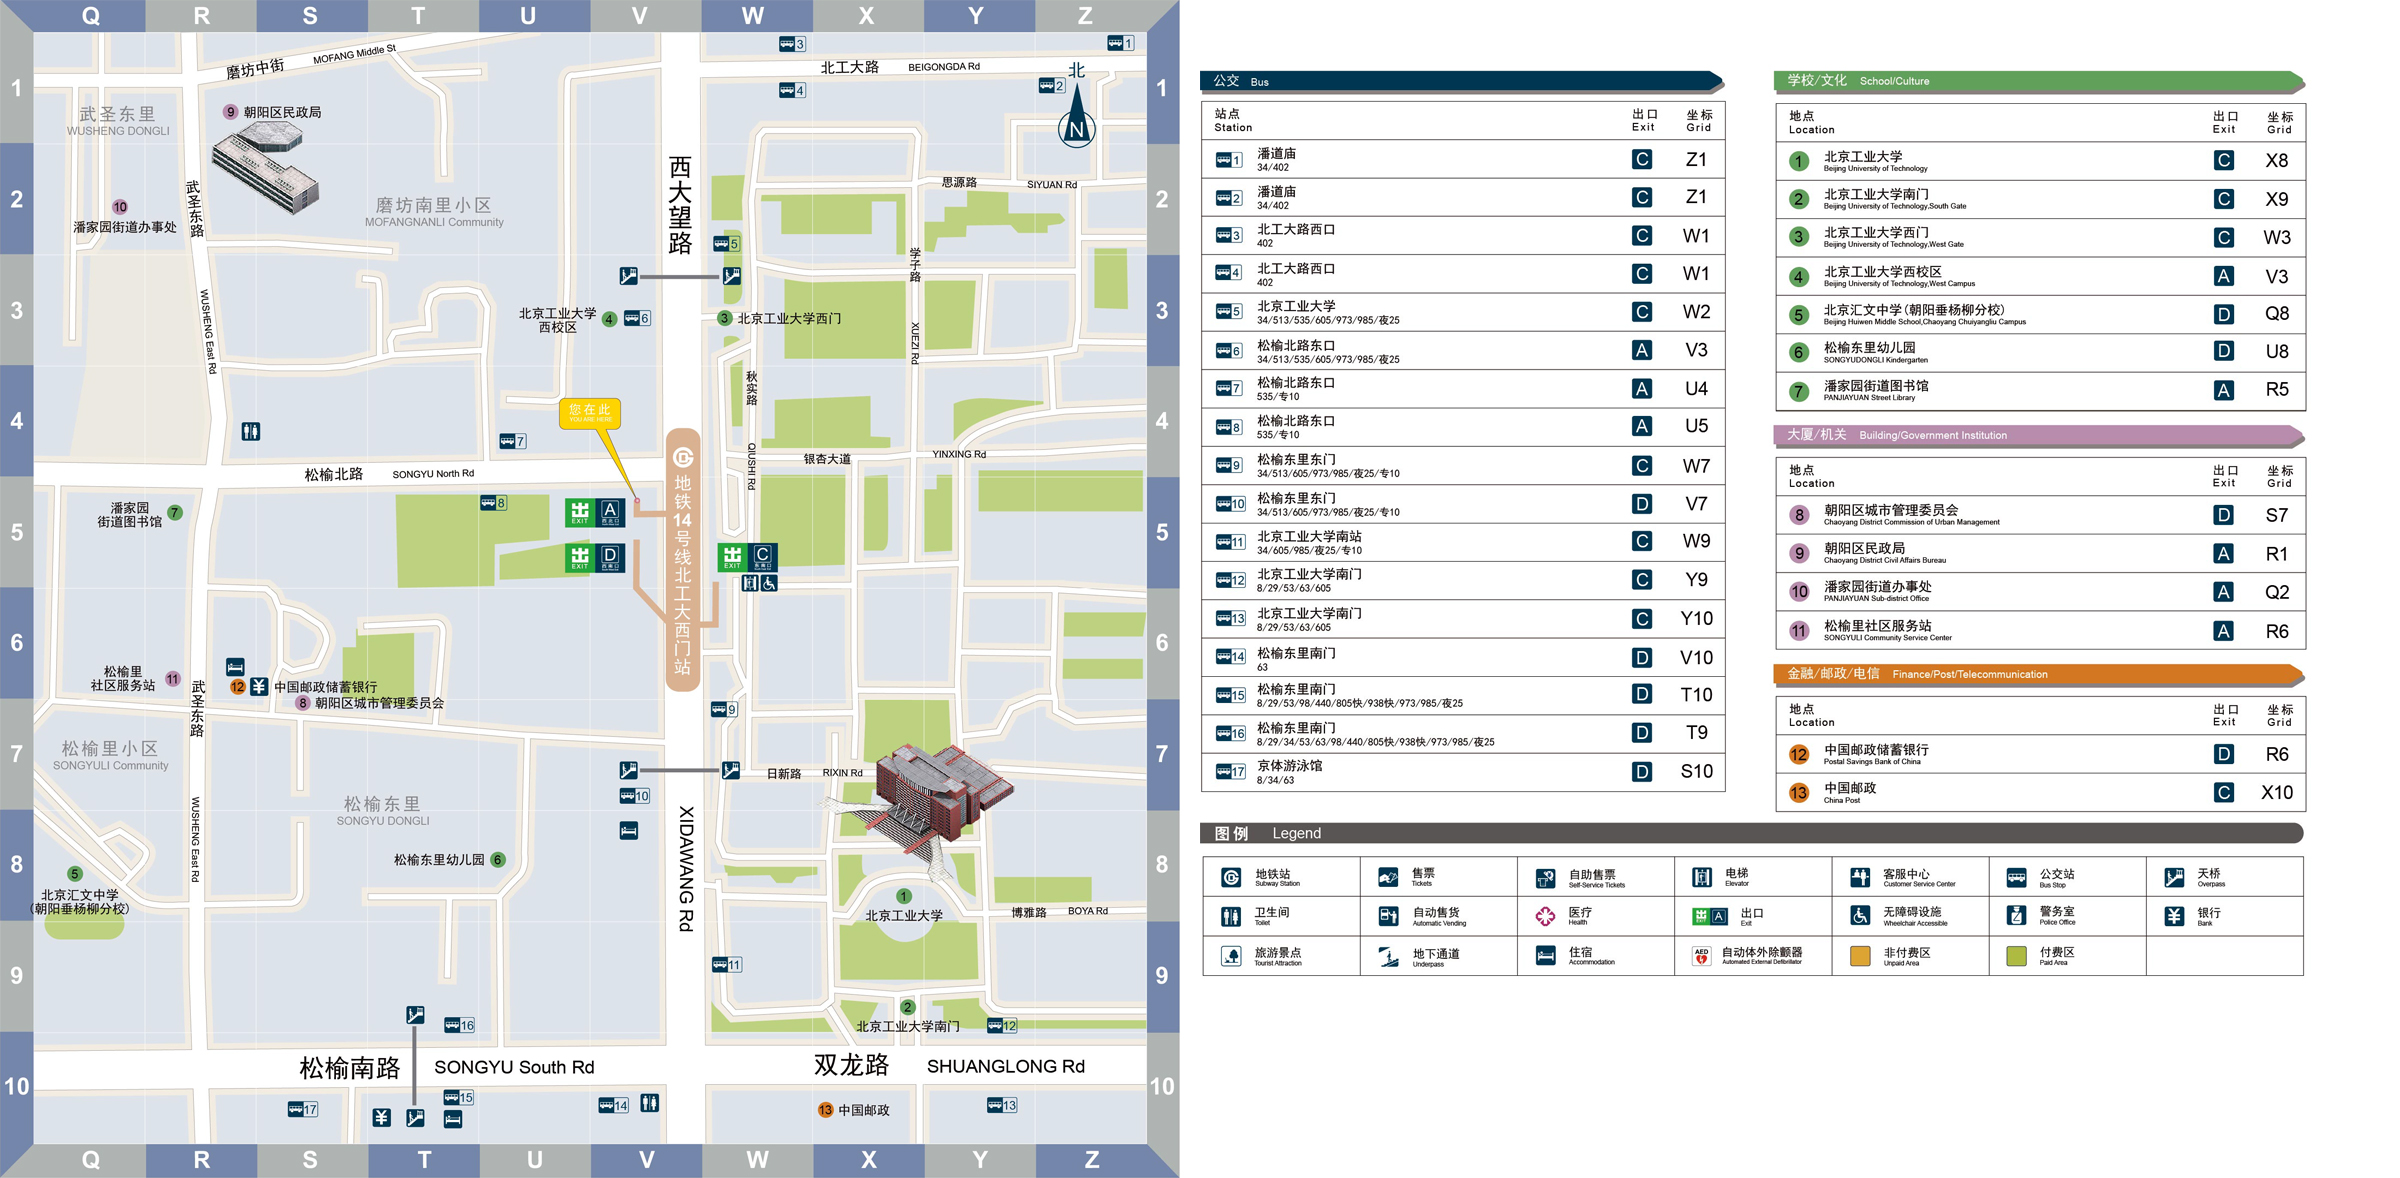Click the 松榆东里南门 row with grid T10
The image size is (2400, 1178).
tap(1463, 695)
